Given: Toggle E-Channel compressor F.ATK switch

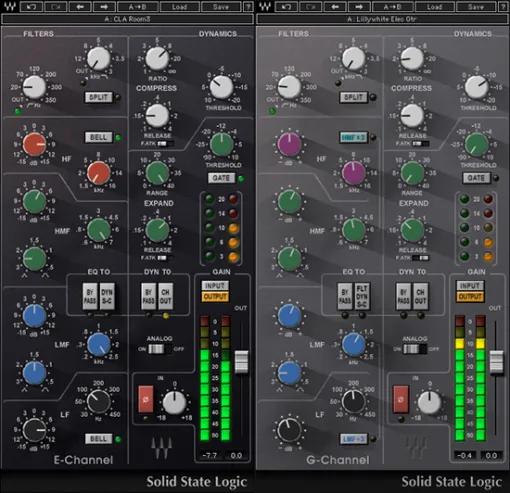Looking at the screenshot, I should point(165,144).
